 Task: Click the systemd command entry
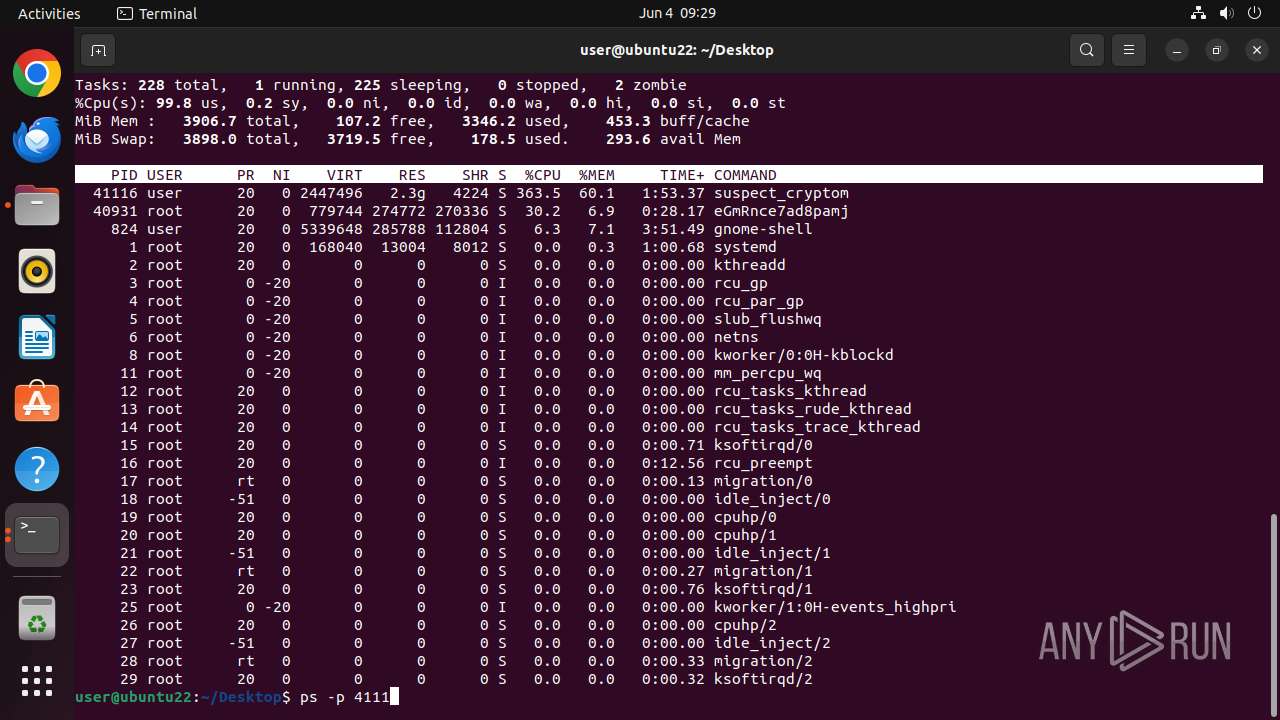[x=745, y=247]
